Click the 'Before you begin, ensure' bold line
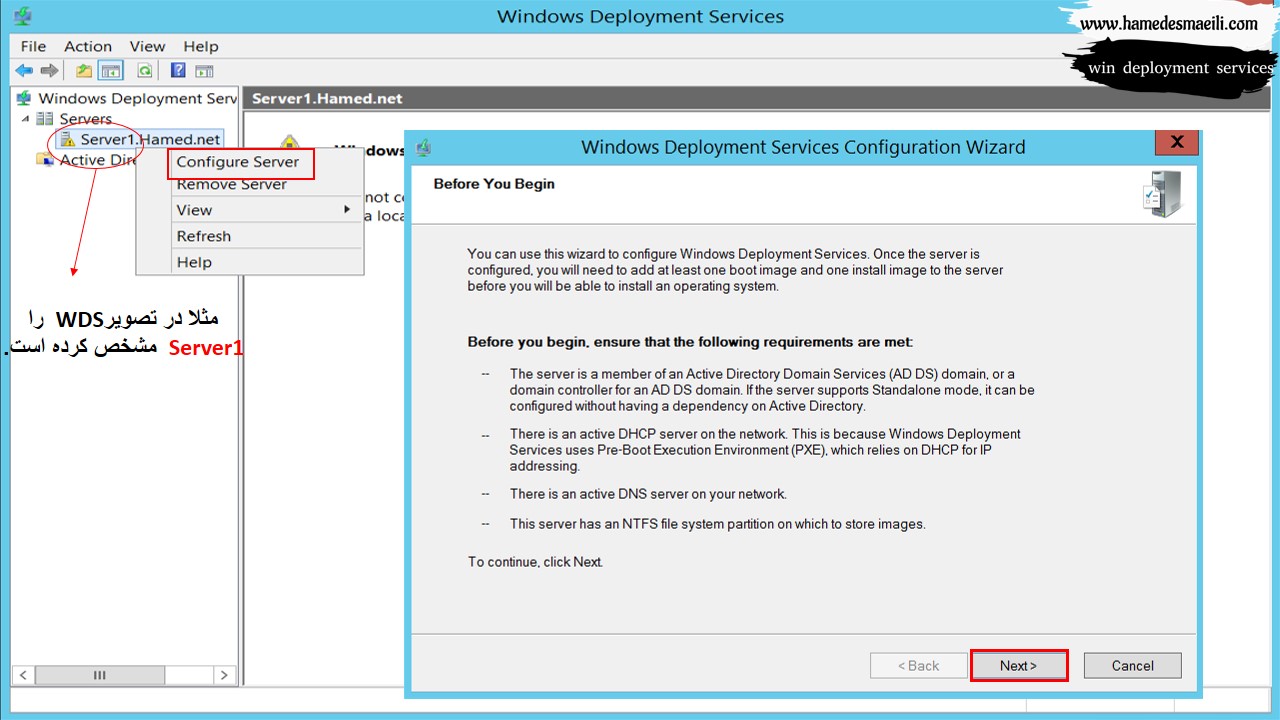Image resolution: width=1280 pixels, height=720 pixels. (690, 342)
